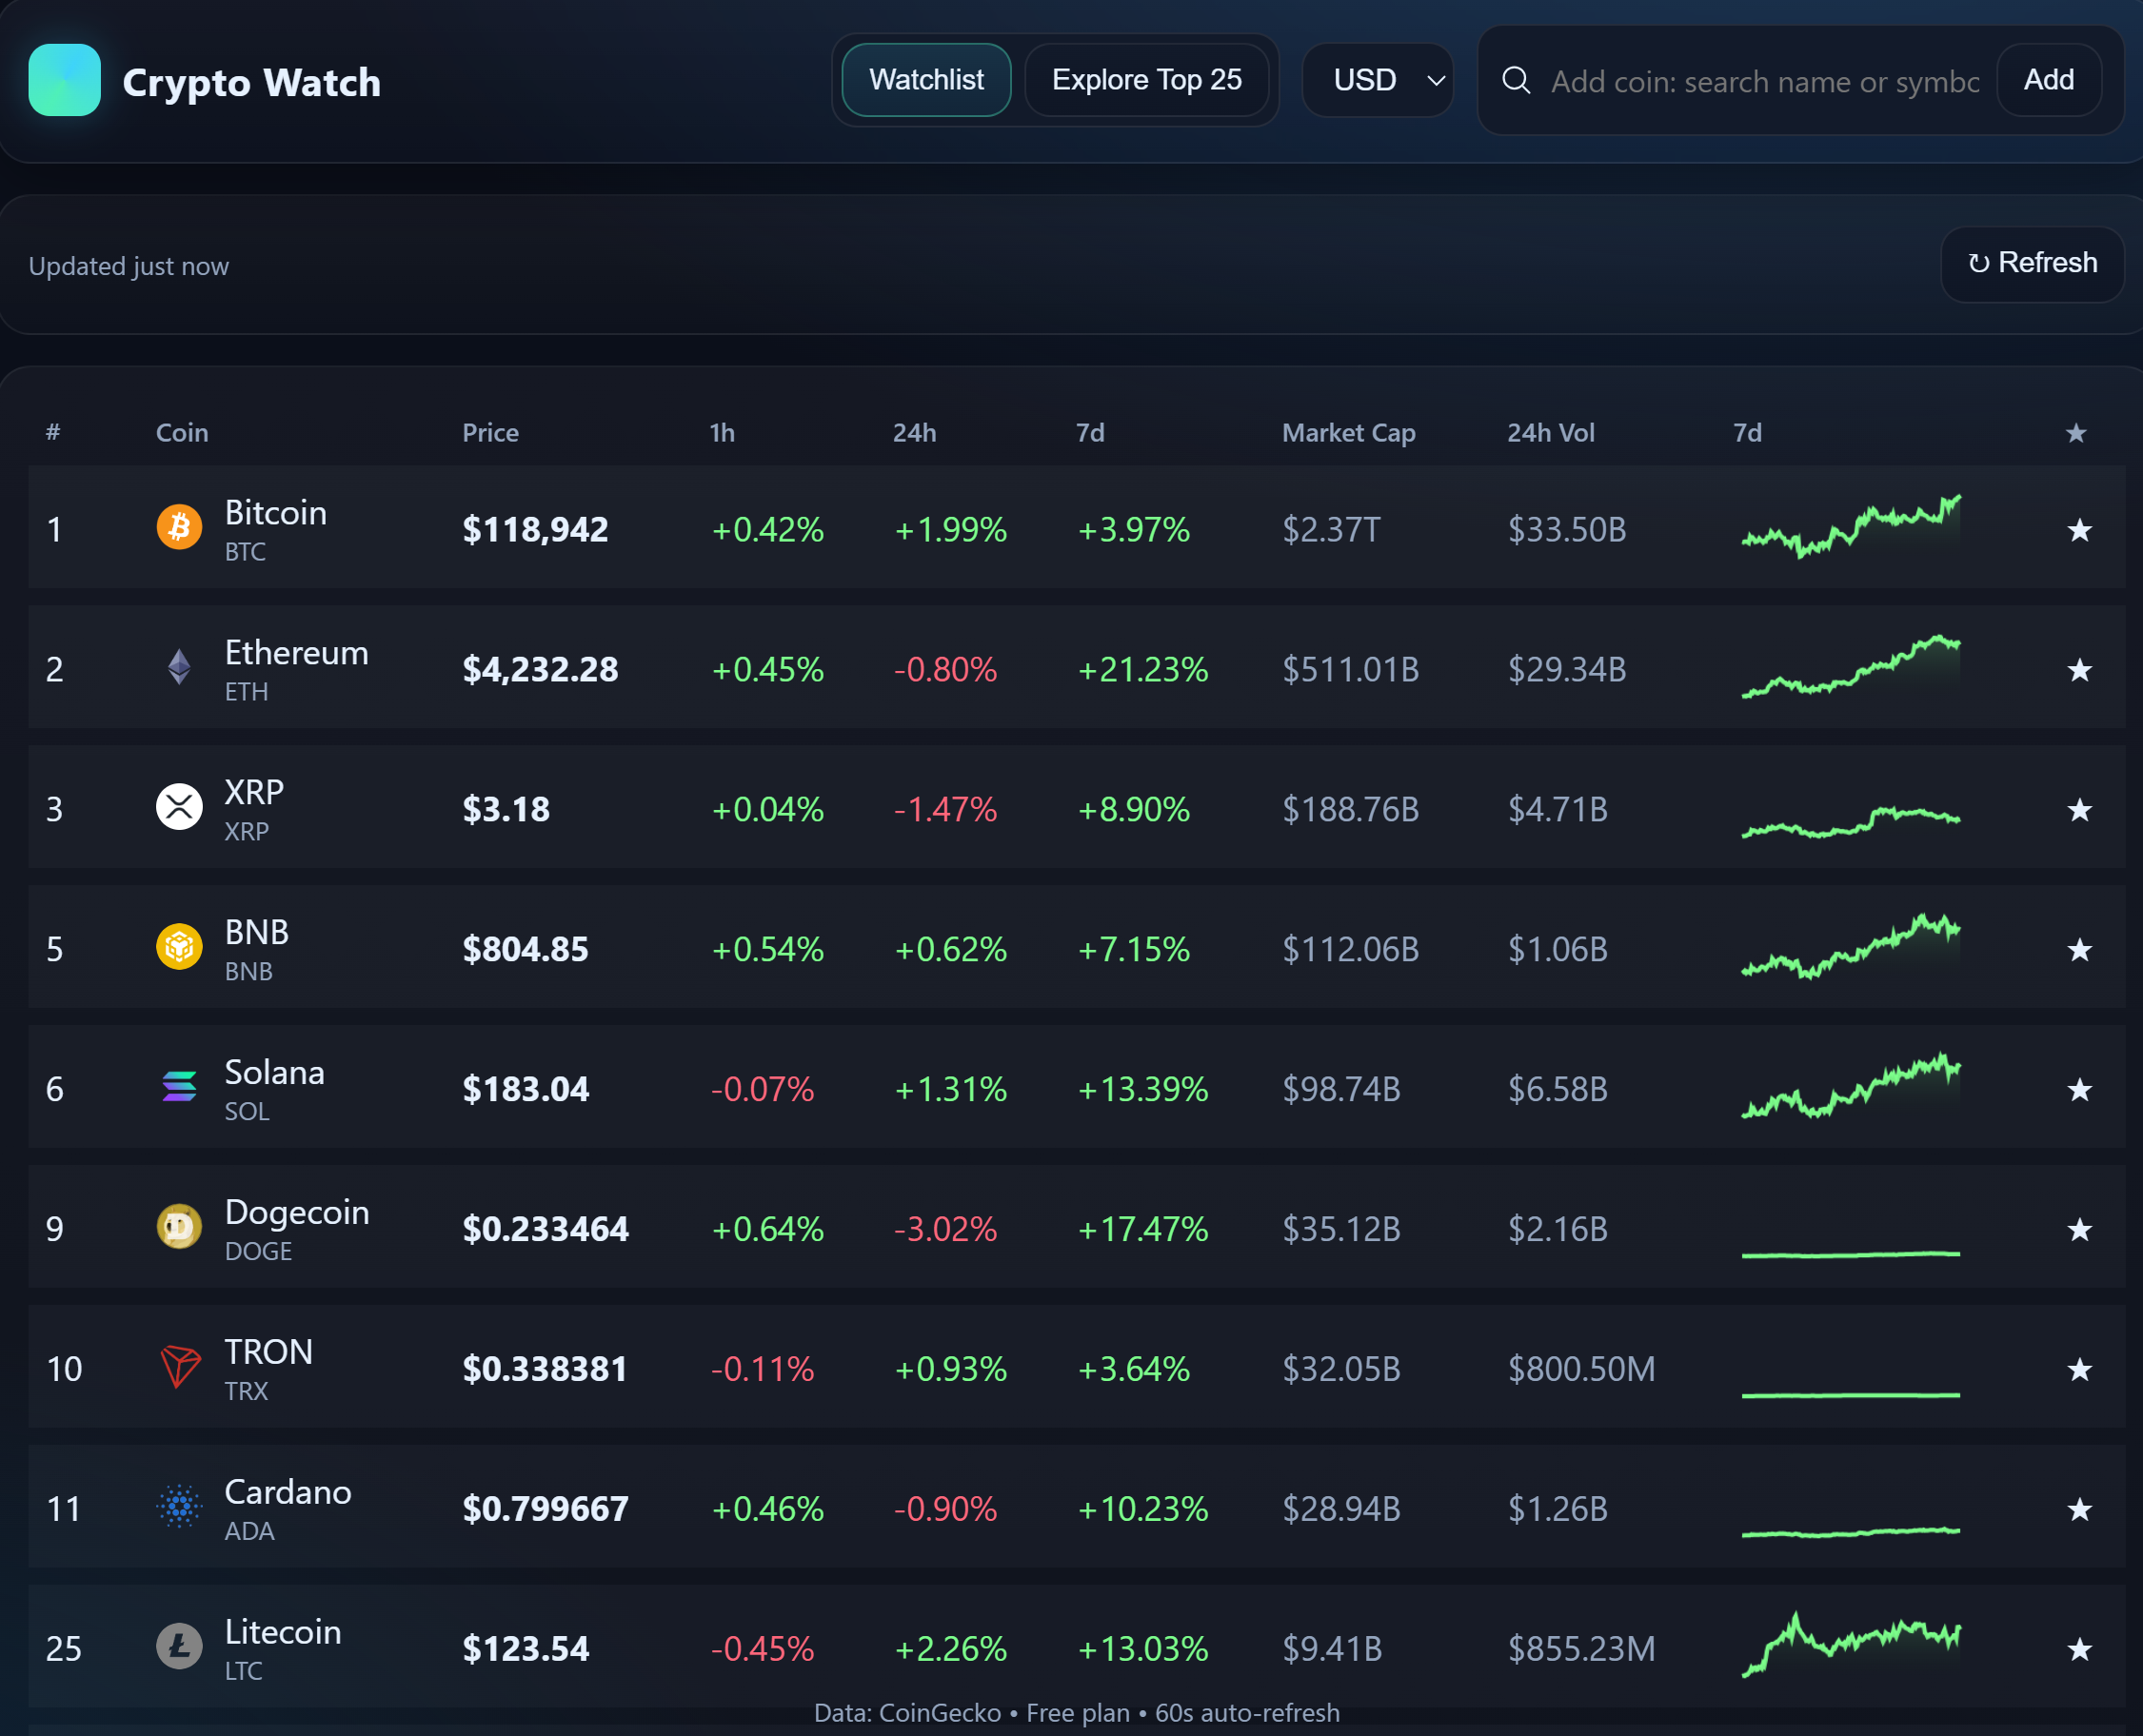The width and height of the screenshot is (2143, 1736).
Task: Click the XRP coin logo icon
Action: click(x=179, y=807)
